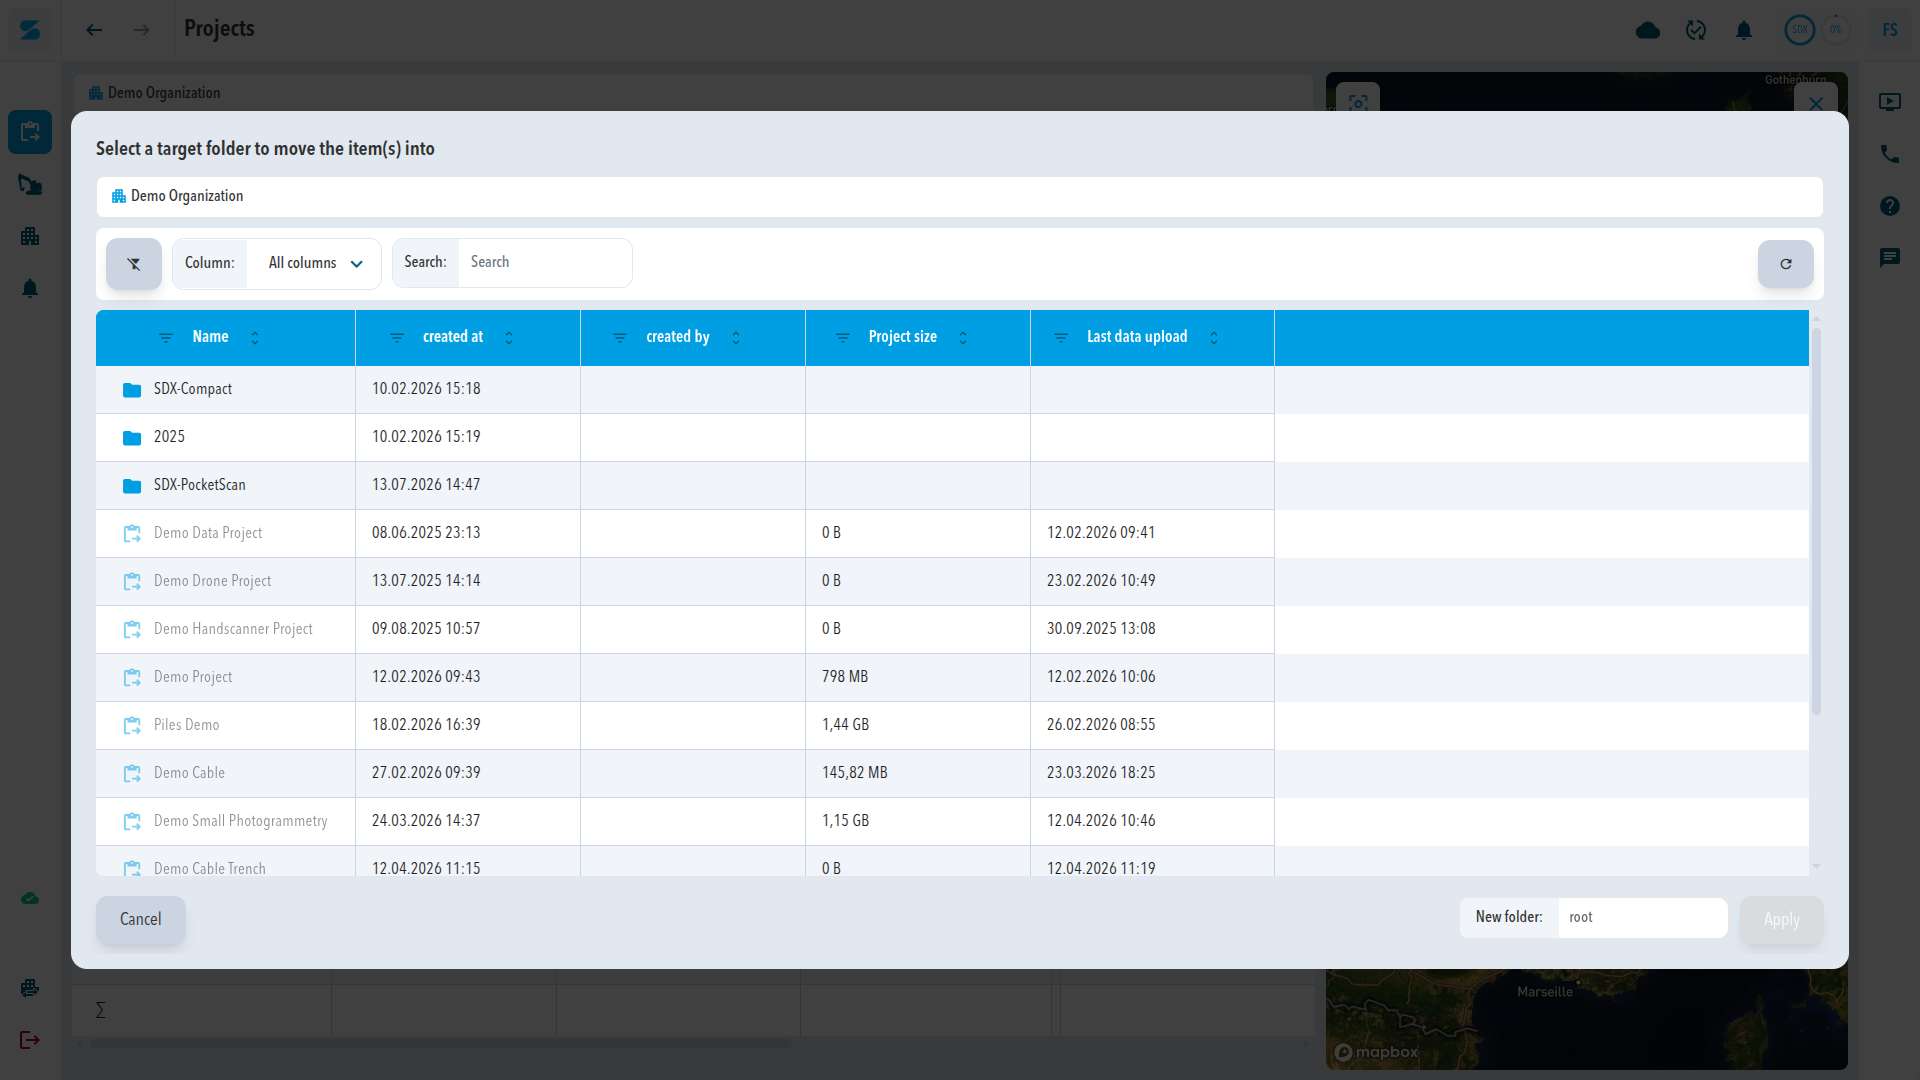Sort by Project size column arrows

[x=963, y=338]
